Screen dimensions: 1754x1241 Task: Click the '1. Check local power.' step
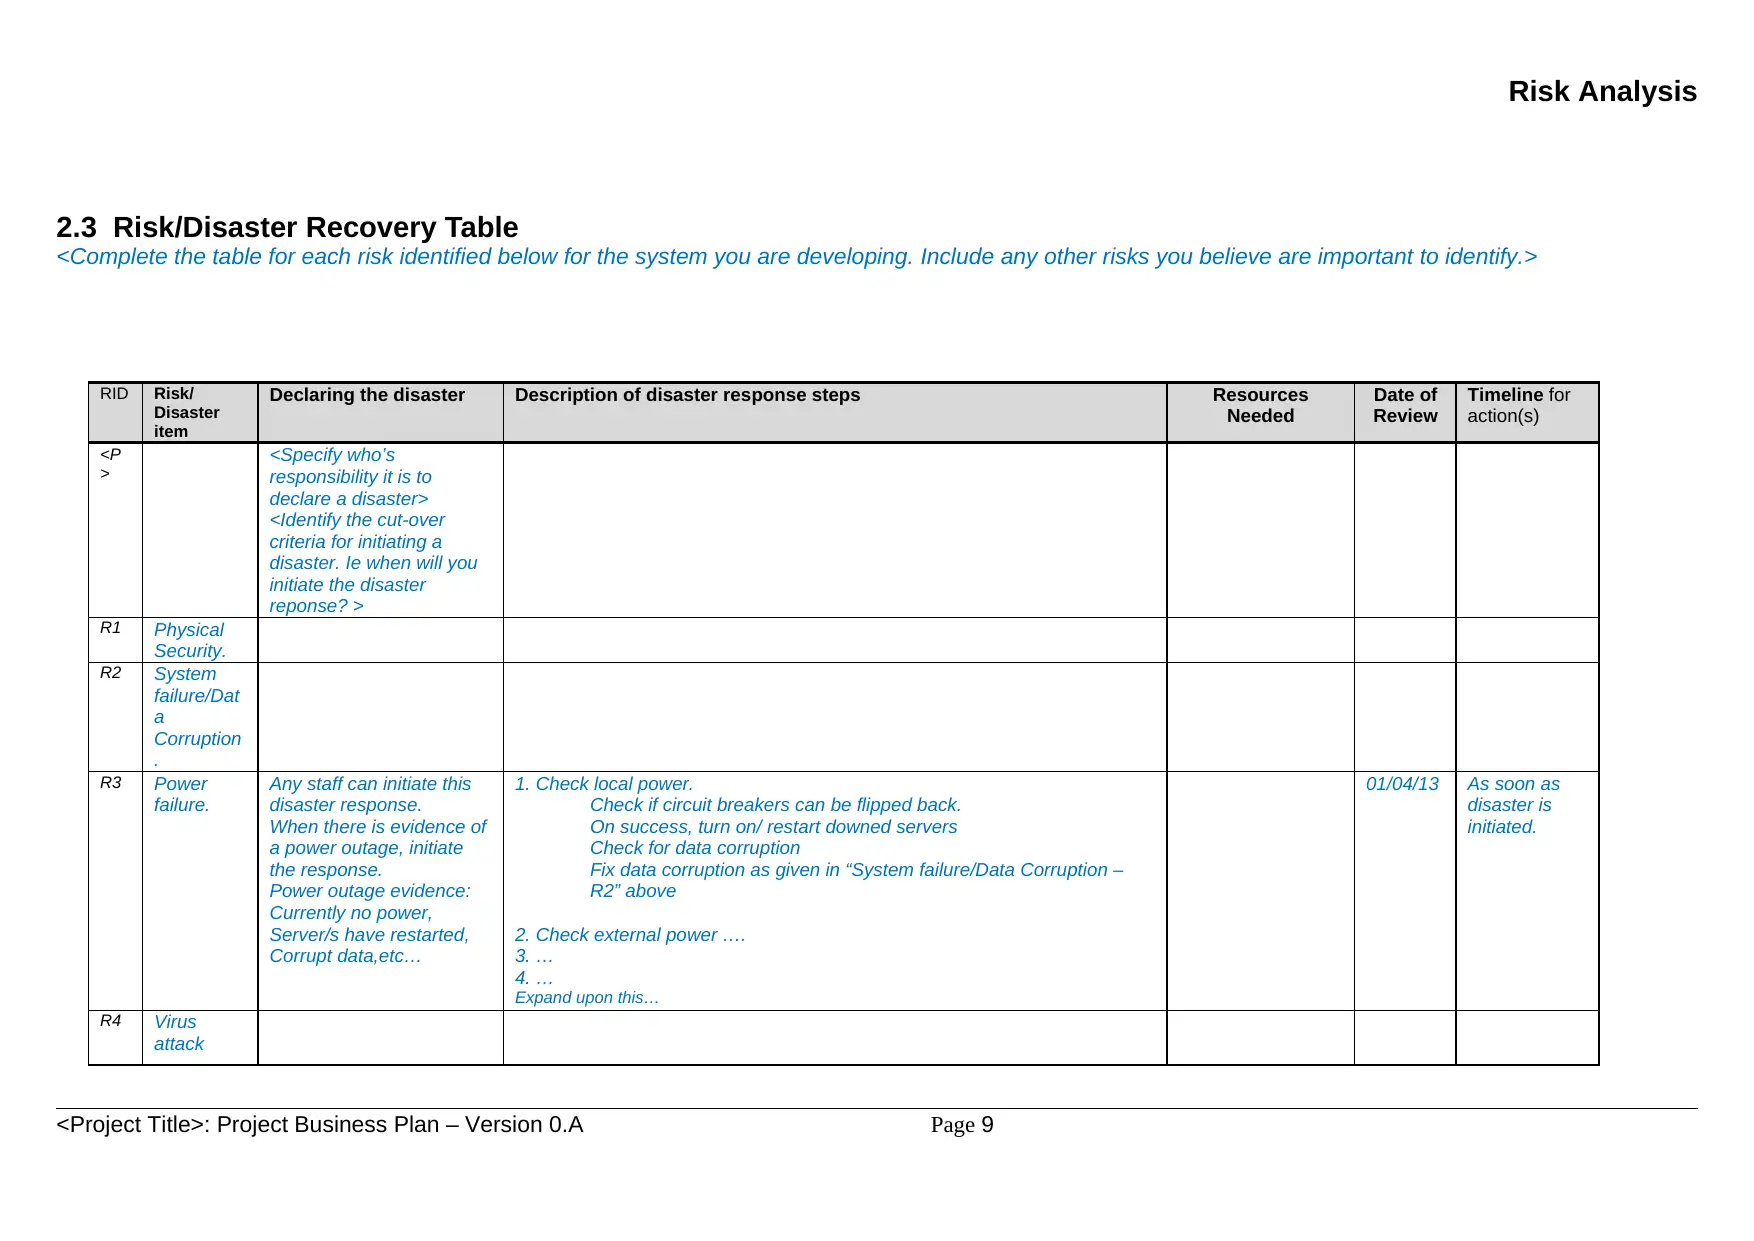click(603, 784)
